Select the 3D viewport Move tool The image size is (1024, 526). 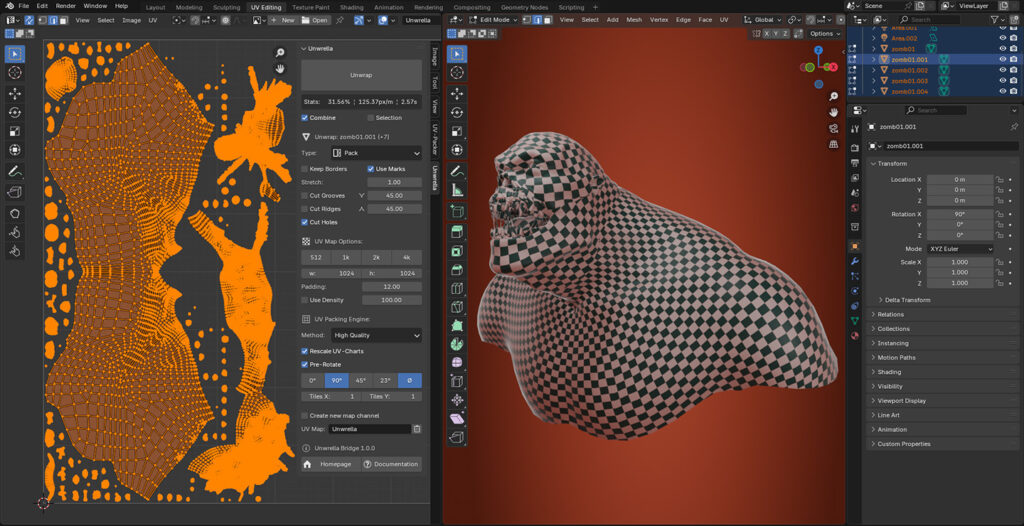[x=457, y=94]
